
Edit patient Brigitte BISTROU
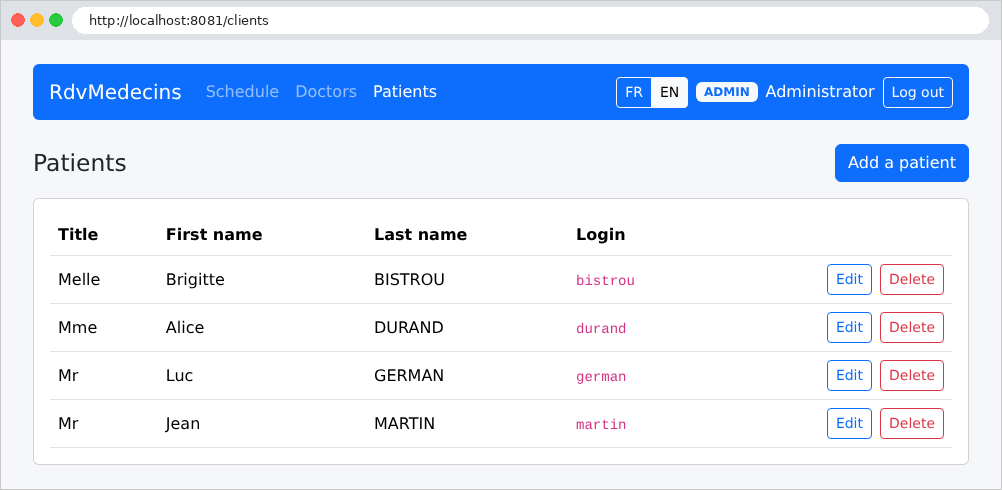pyautogui.click(x=849, y=279)
